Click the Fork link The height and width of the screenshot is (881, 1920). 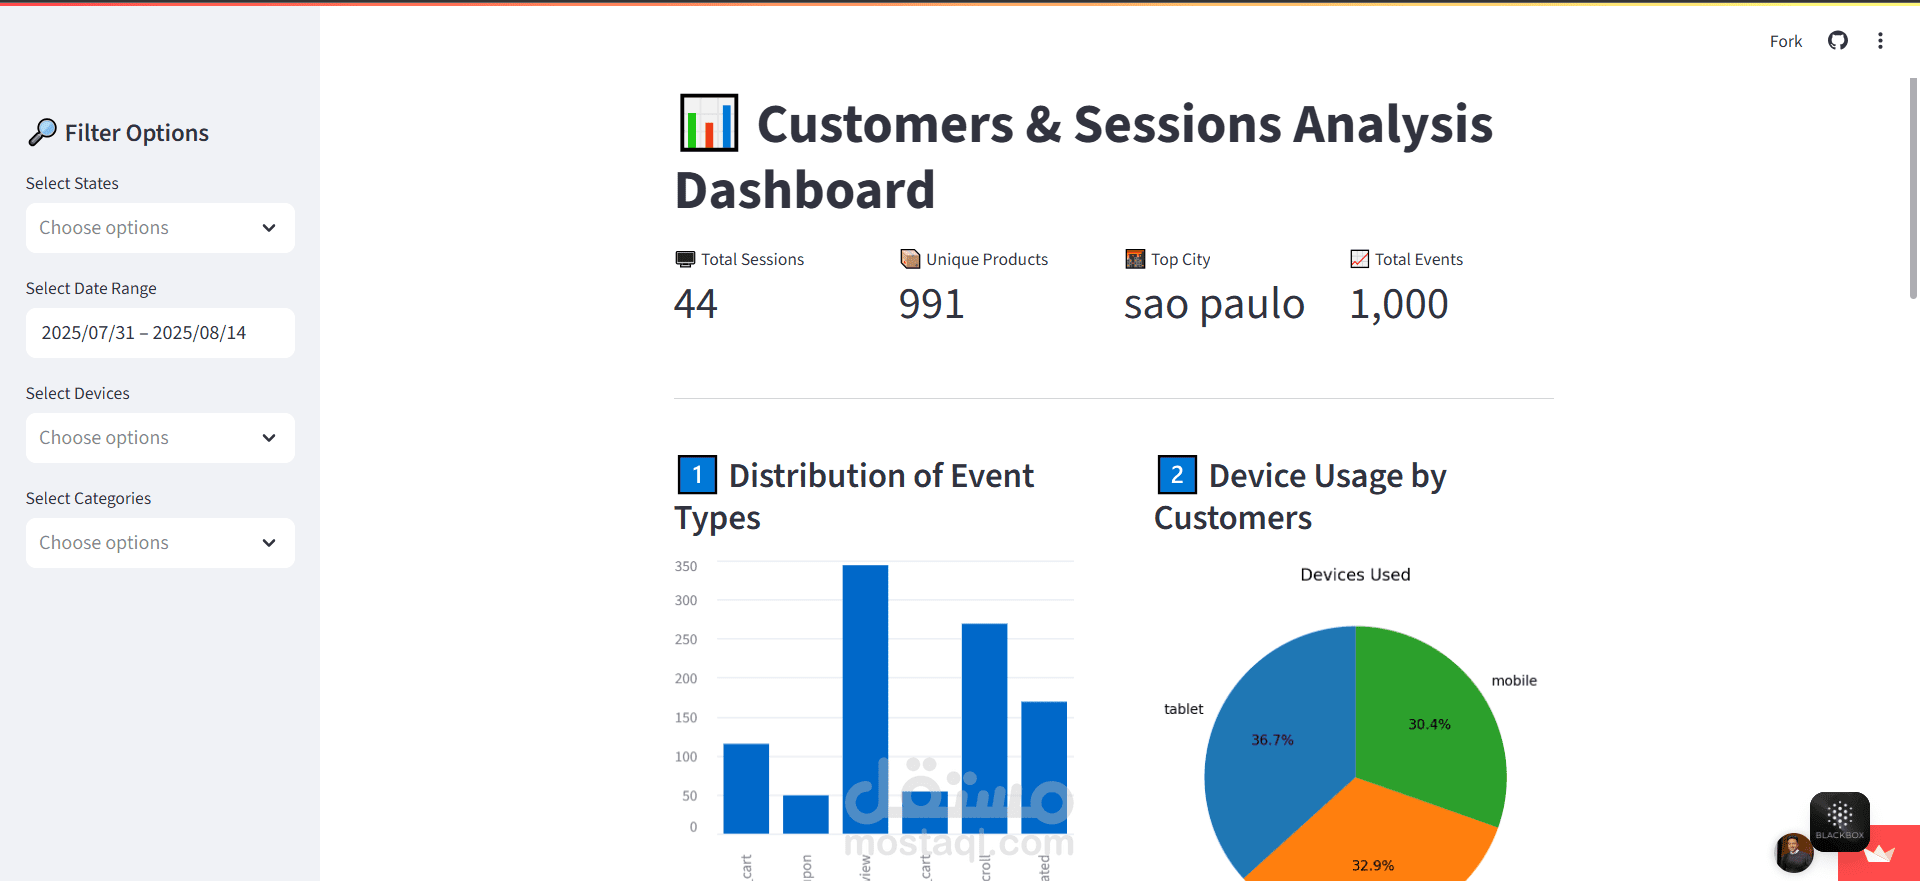(1785, 41)
